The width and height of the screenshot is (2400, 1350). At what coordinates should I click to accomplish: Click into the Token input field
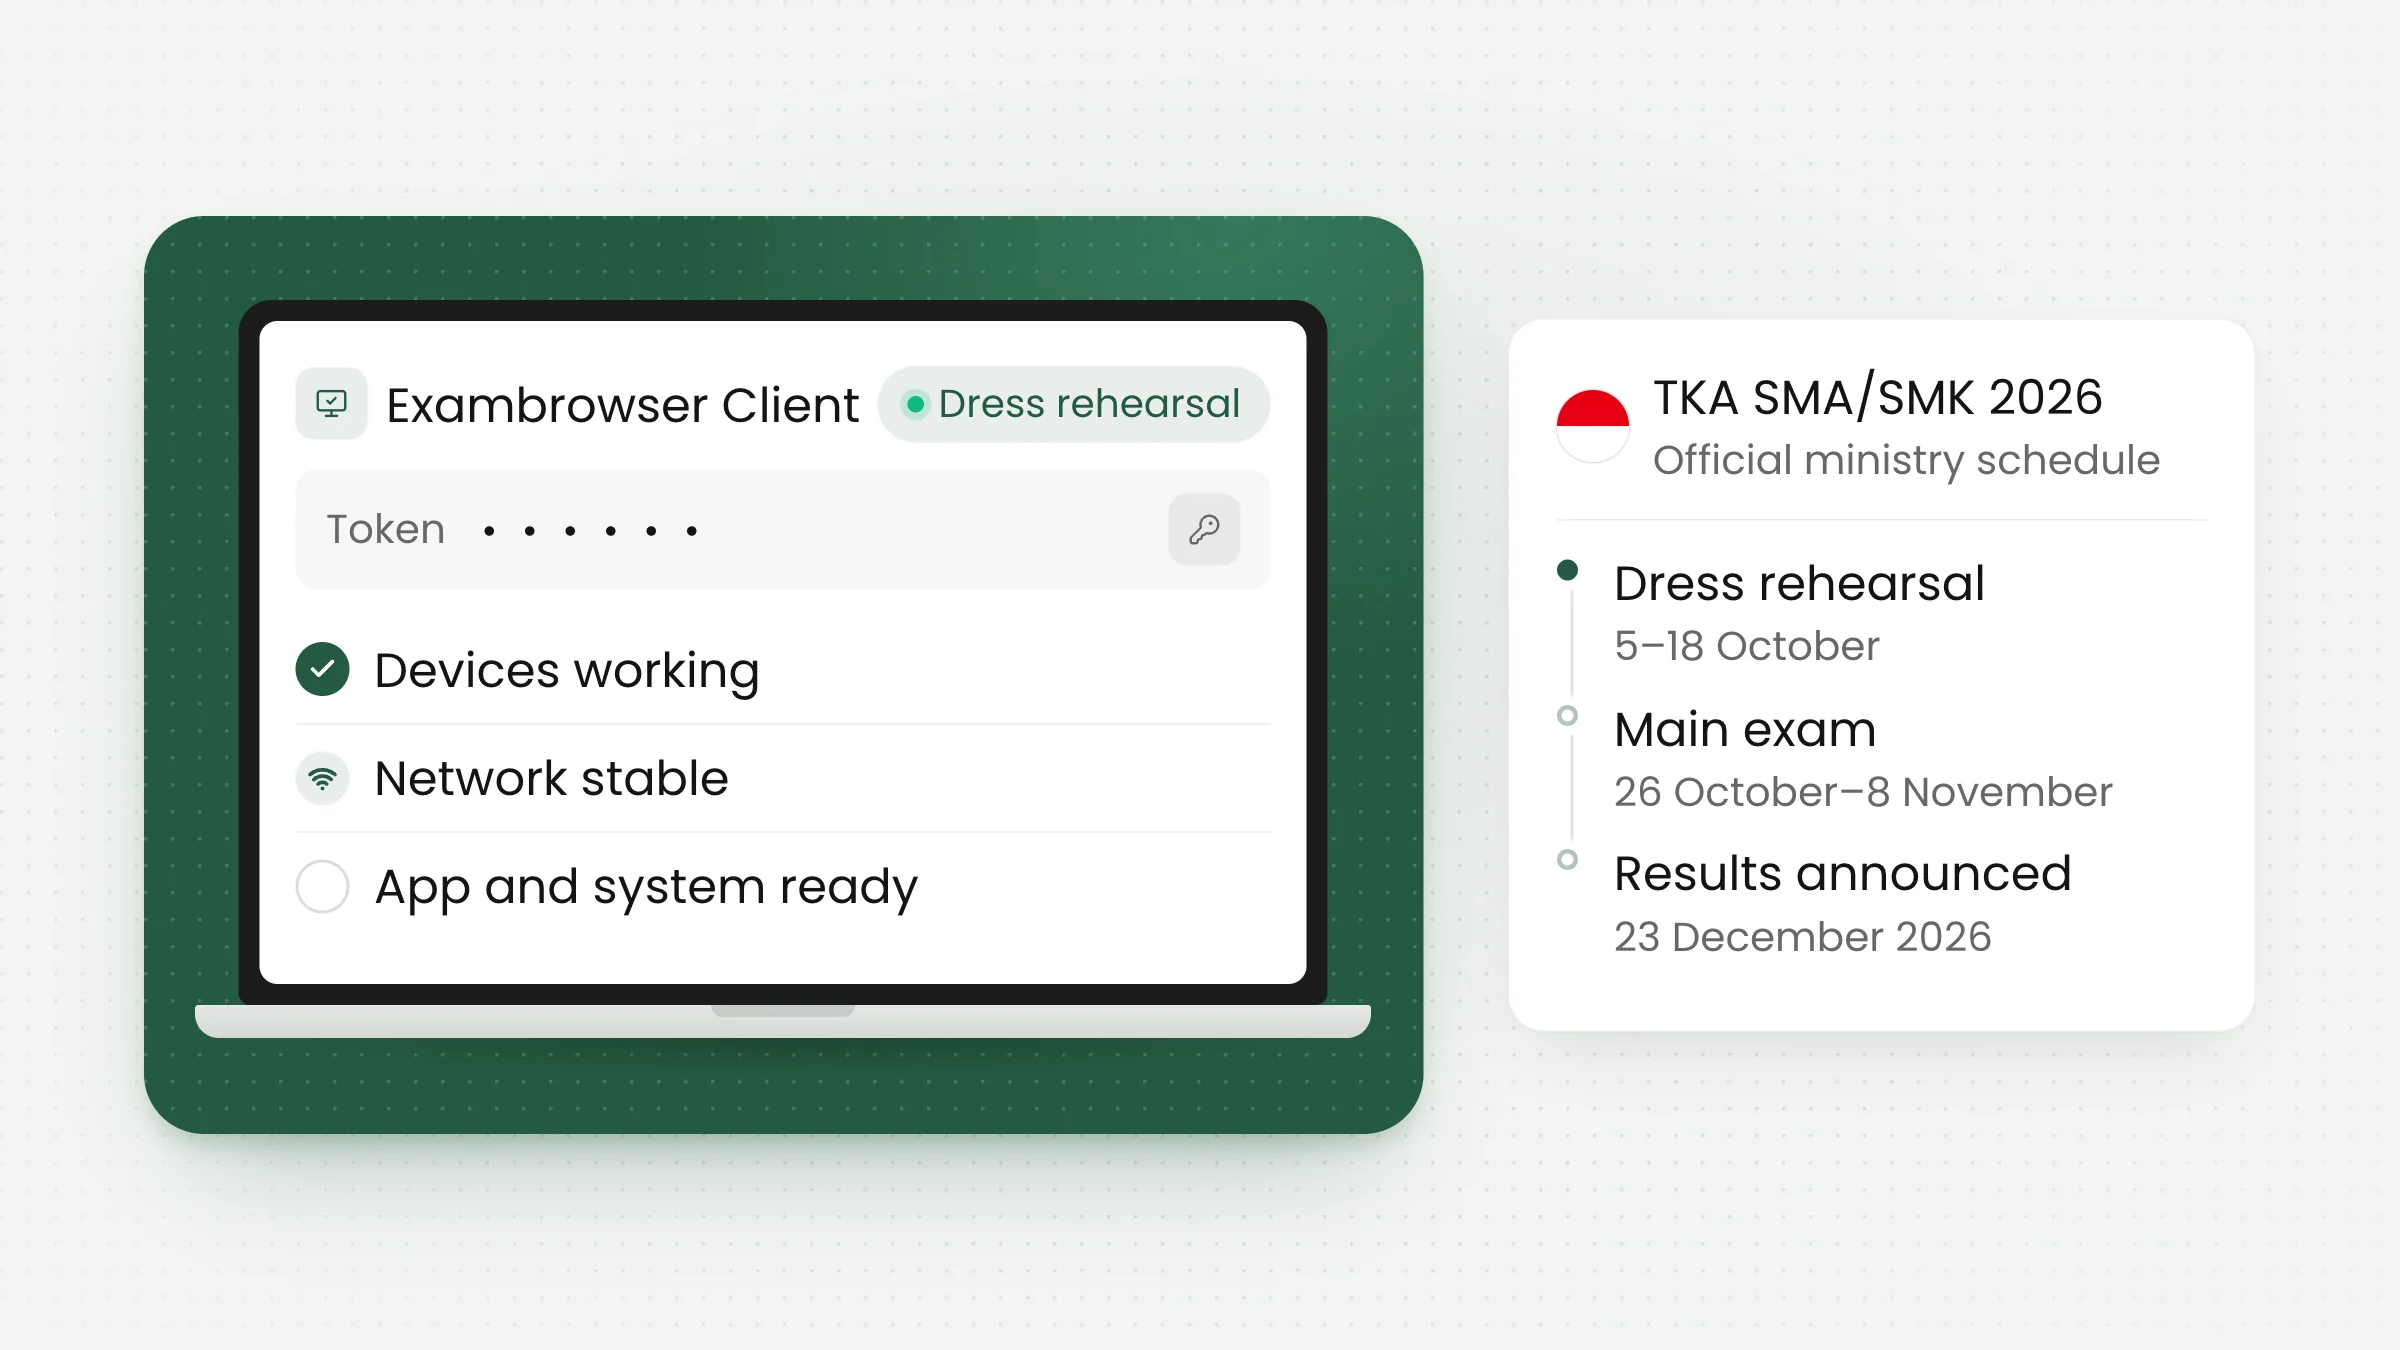782,529
